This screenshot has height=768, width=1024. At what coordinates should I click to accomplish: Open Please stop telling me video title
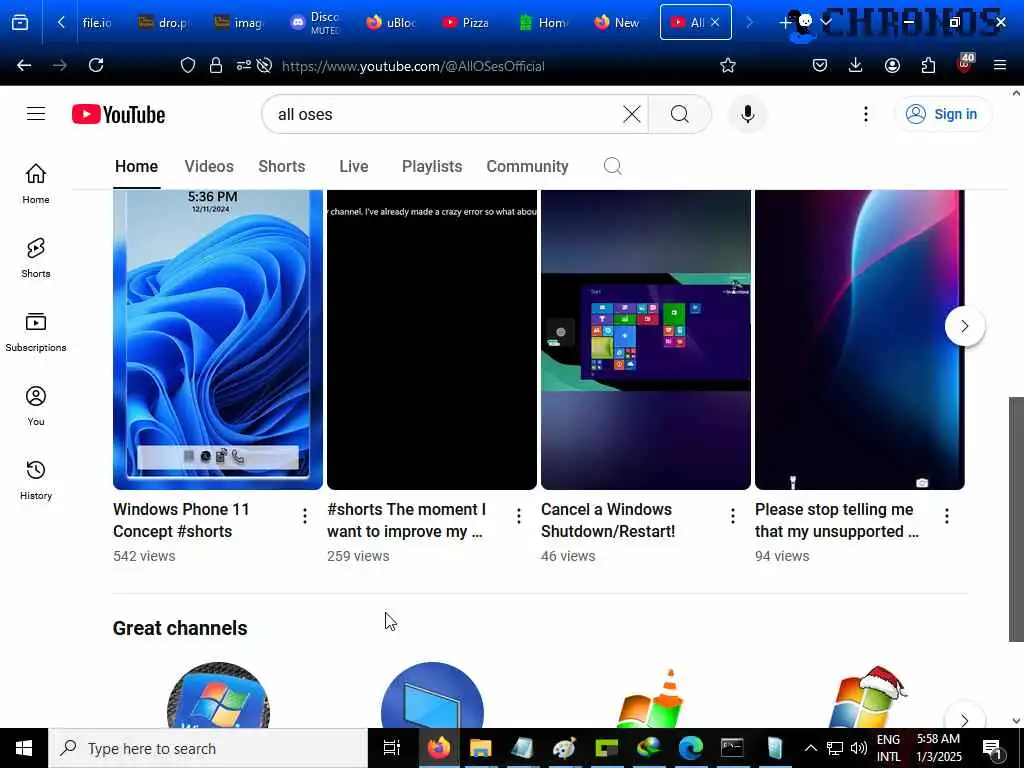(837, 520)
